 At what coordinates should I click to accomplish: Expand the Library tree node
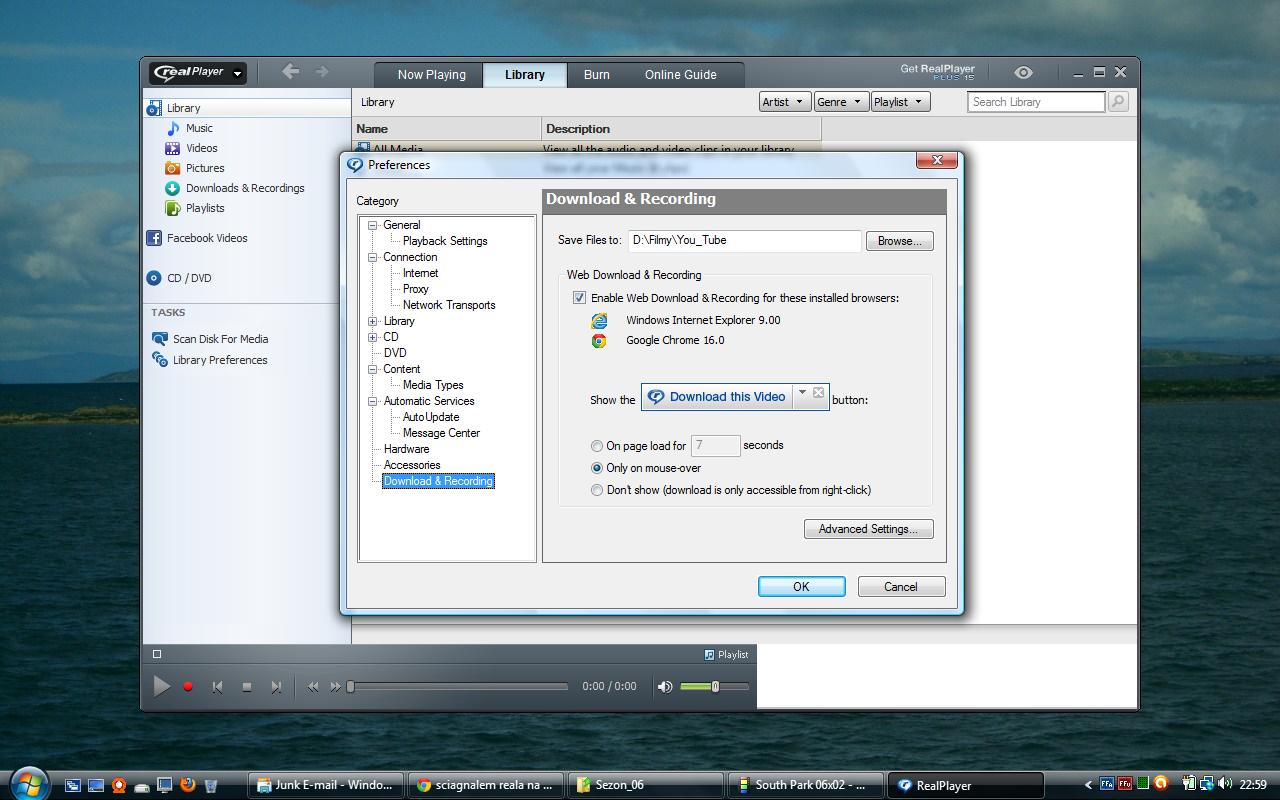373,321
